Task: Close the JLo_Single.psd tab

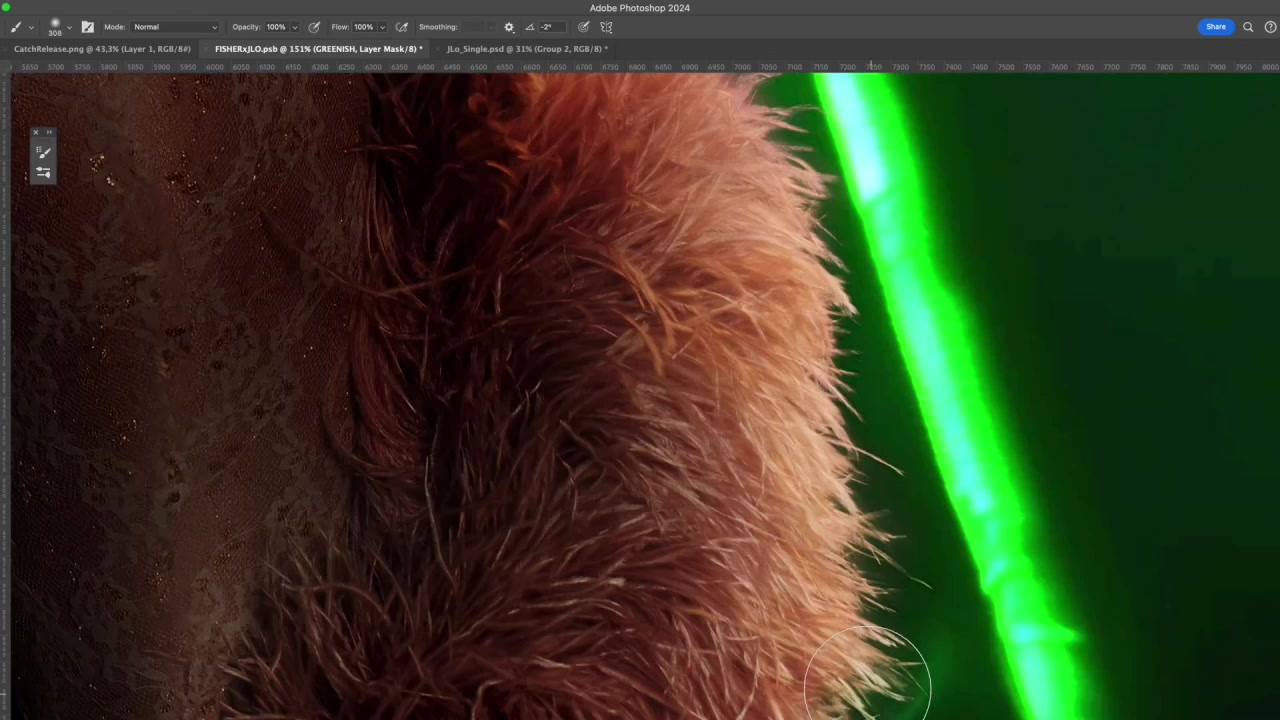Action: 438,49
